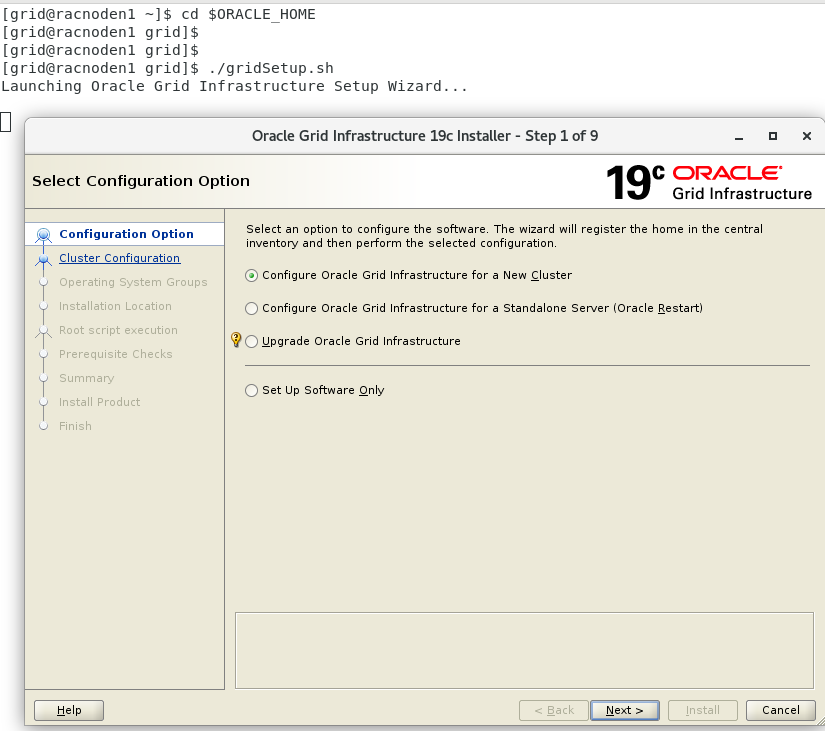Click the window resize grip corner
This screenshot has width=825, height=731.
tap(820, 721)
